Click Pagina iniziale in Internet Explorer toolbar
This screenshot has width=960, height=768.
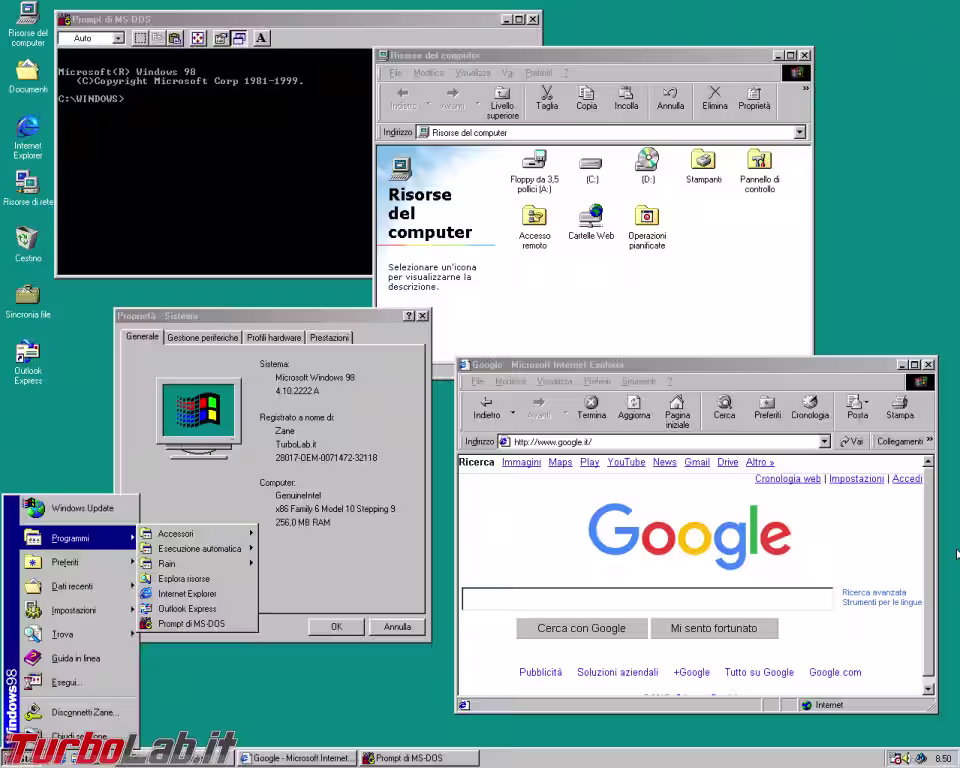tap(677, 411)
